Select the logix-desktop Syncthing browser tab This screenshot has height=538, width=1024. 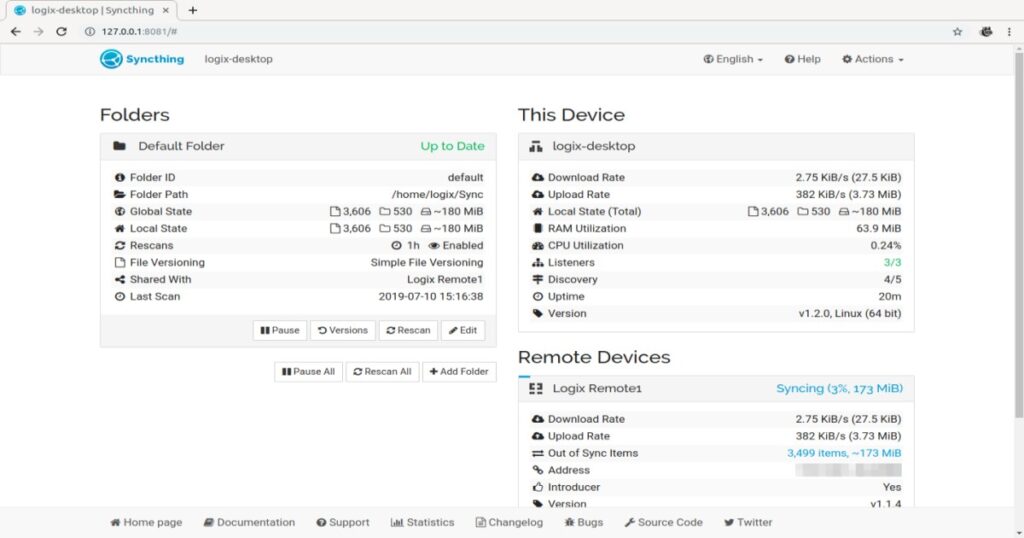pos(90,10)
